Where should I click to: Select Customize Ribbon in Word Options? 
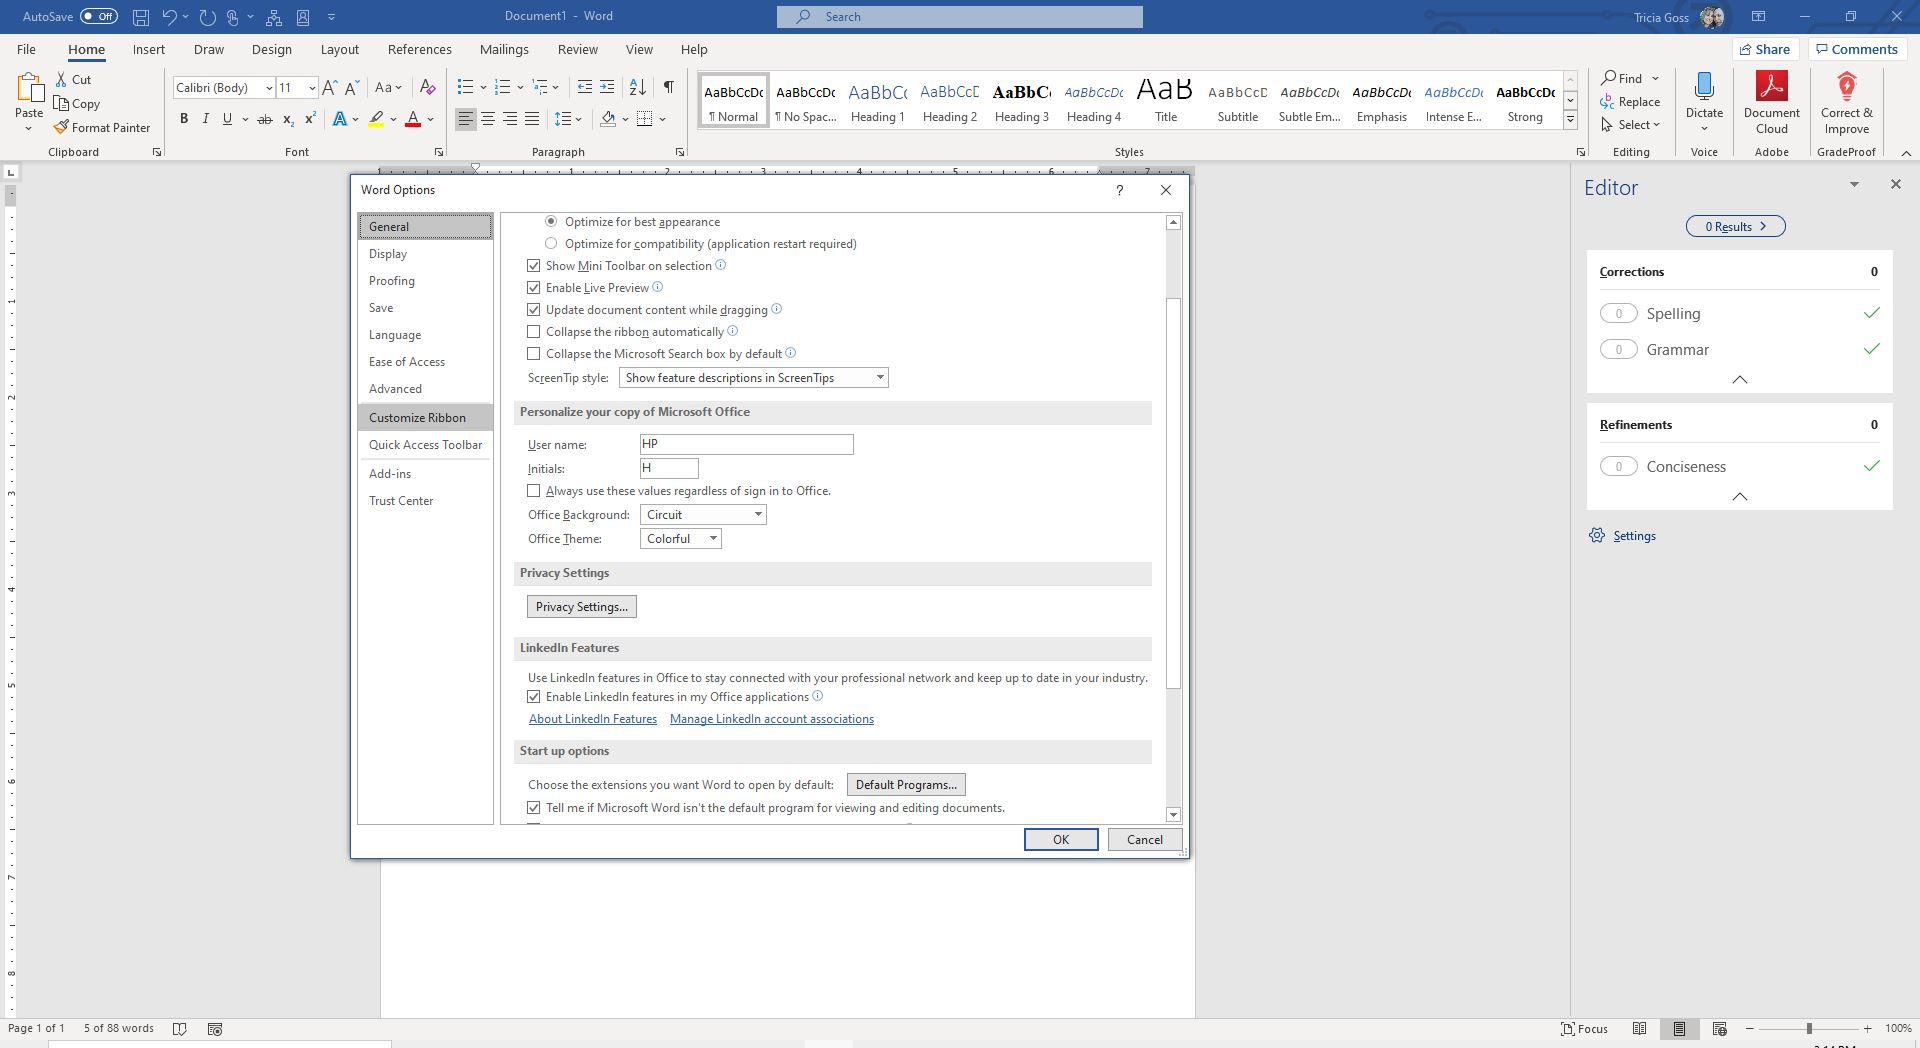[425, 418]
